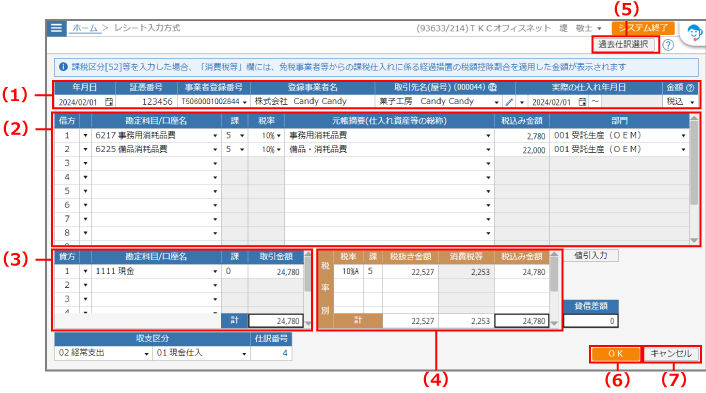Click the 値引入力 button

591,255
